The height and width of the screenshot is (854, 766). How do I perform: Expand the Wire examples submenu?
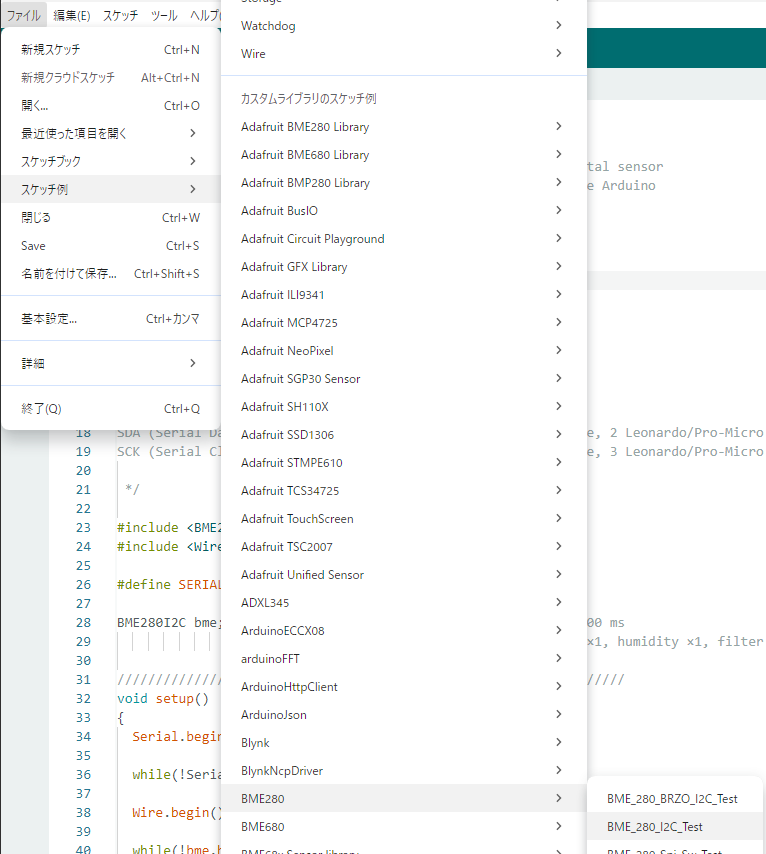[254, 53]
